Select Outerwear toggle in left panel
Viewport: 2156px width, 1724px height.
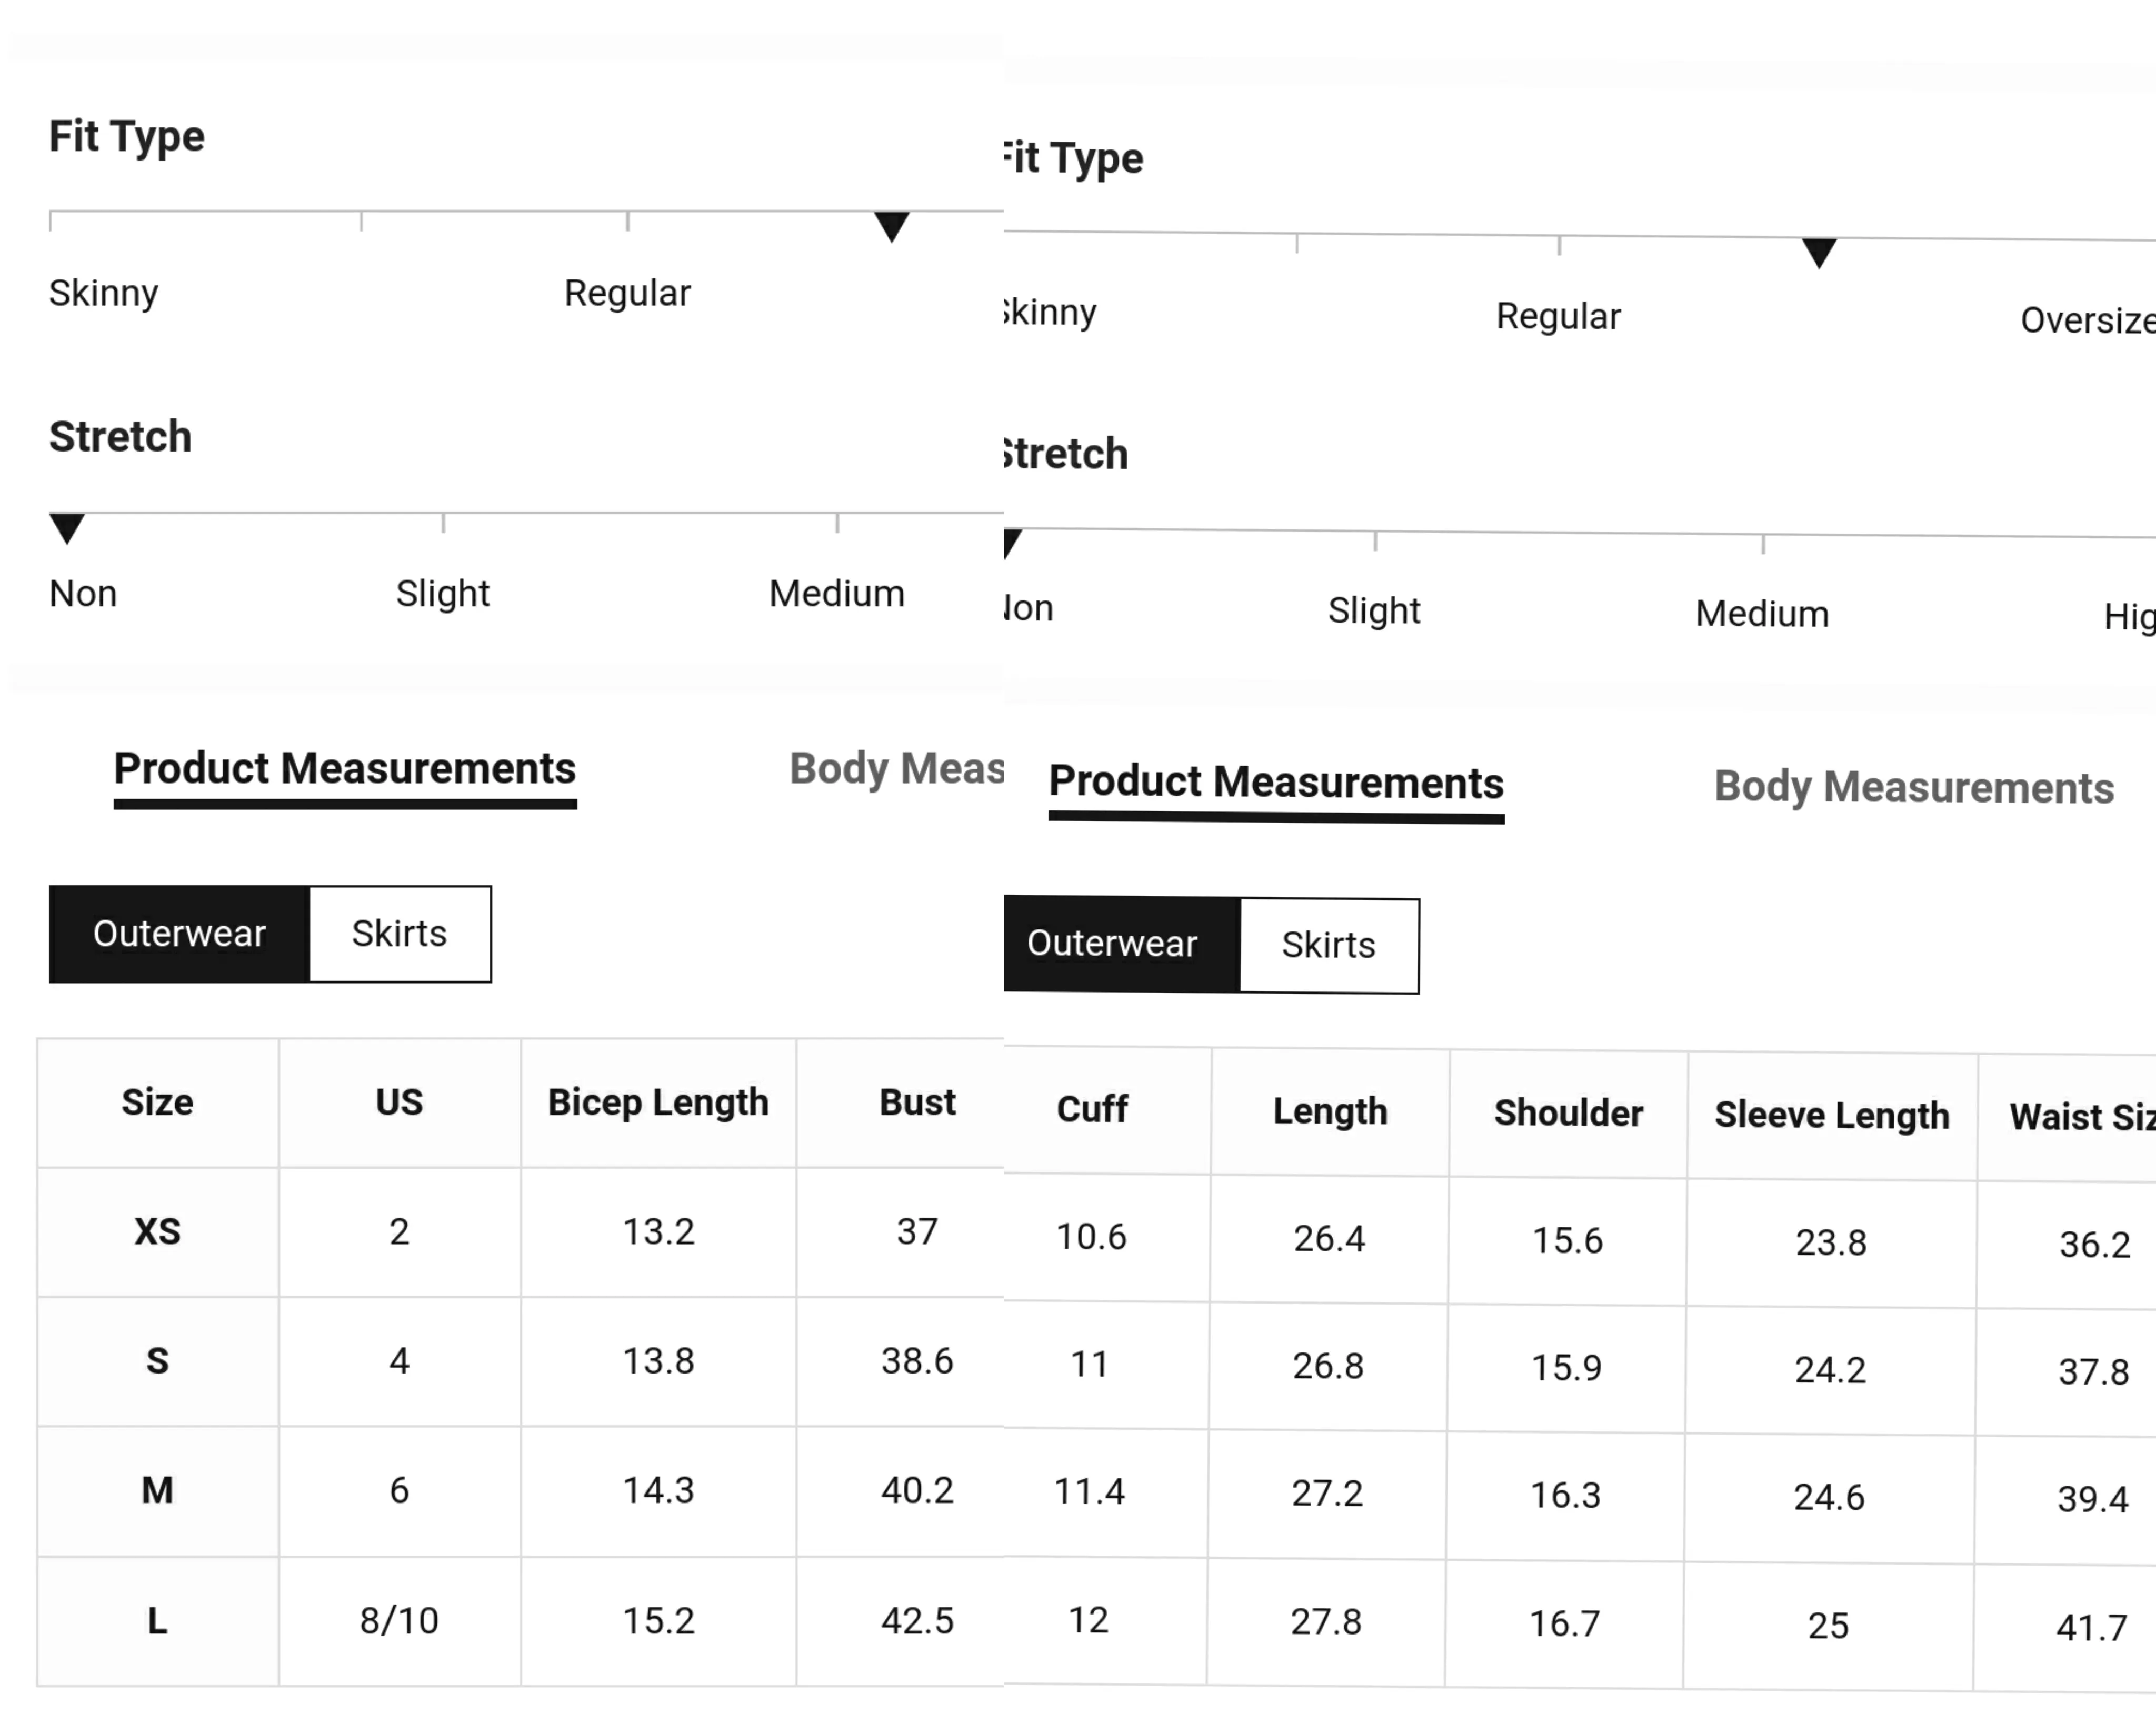point(179,934)
